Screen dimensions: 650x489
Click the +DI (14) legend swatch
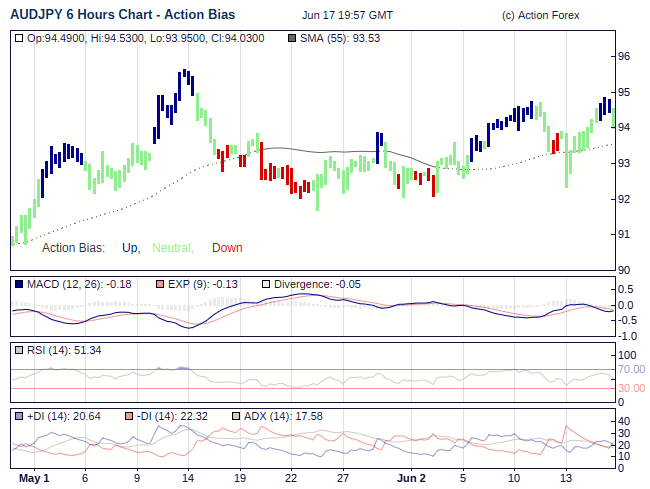click(19, 416)
